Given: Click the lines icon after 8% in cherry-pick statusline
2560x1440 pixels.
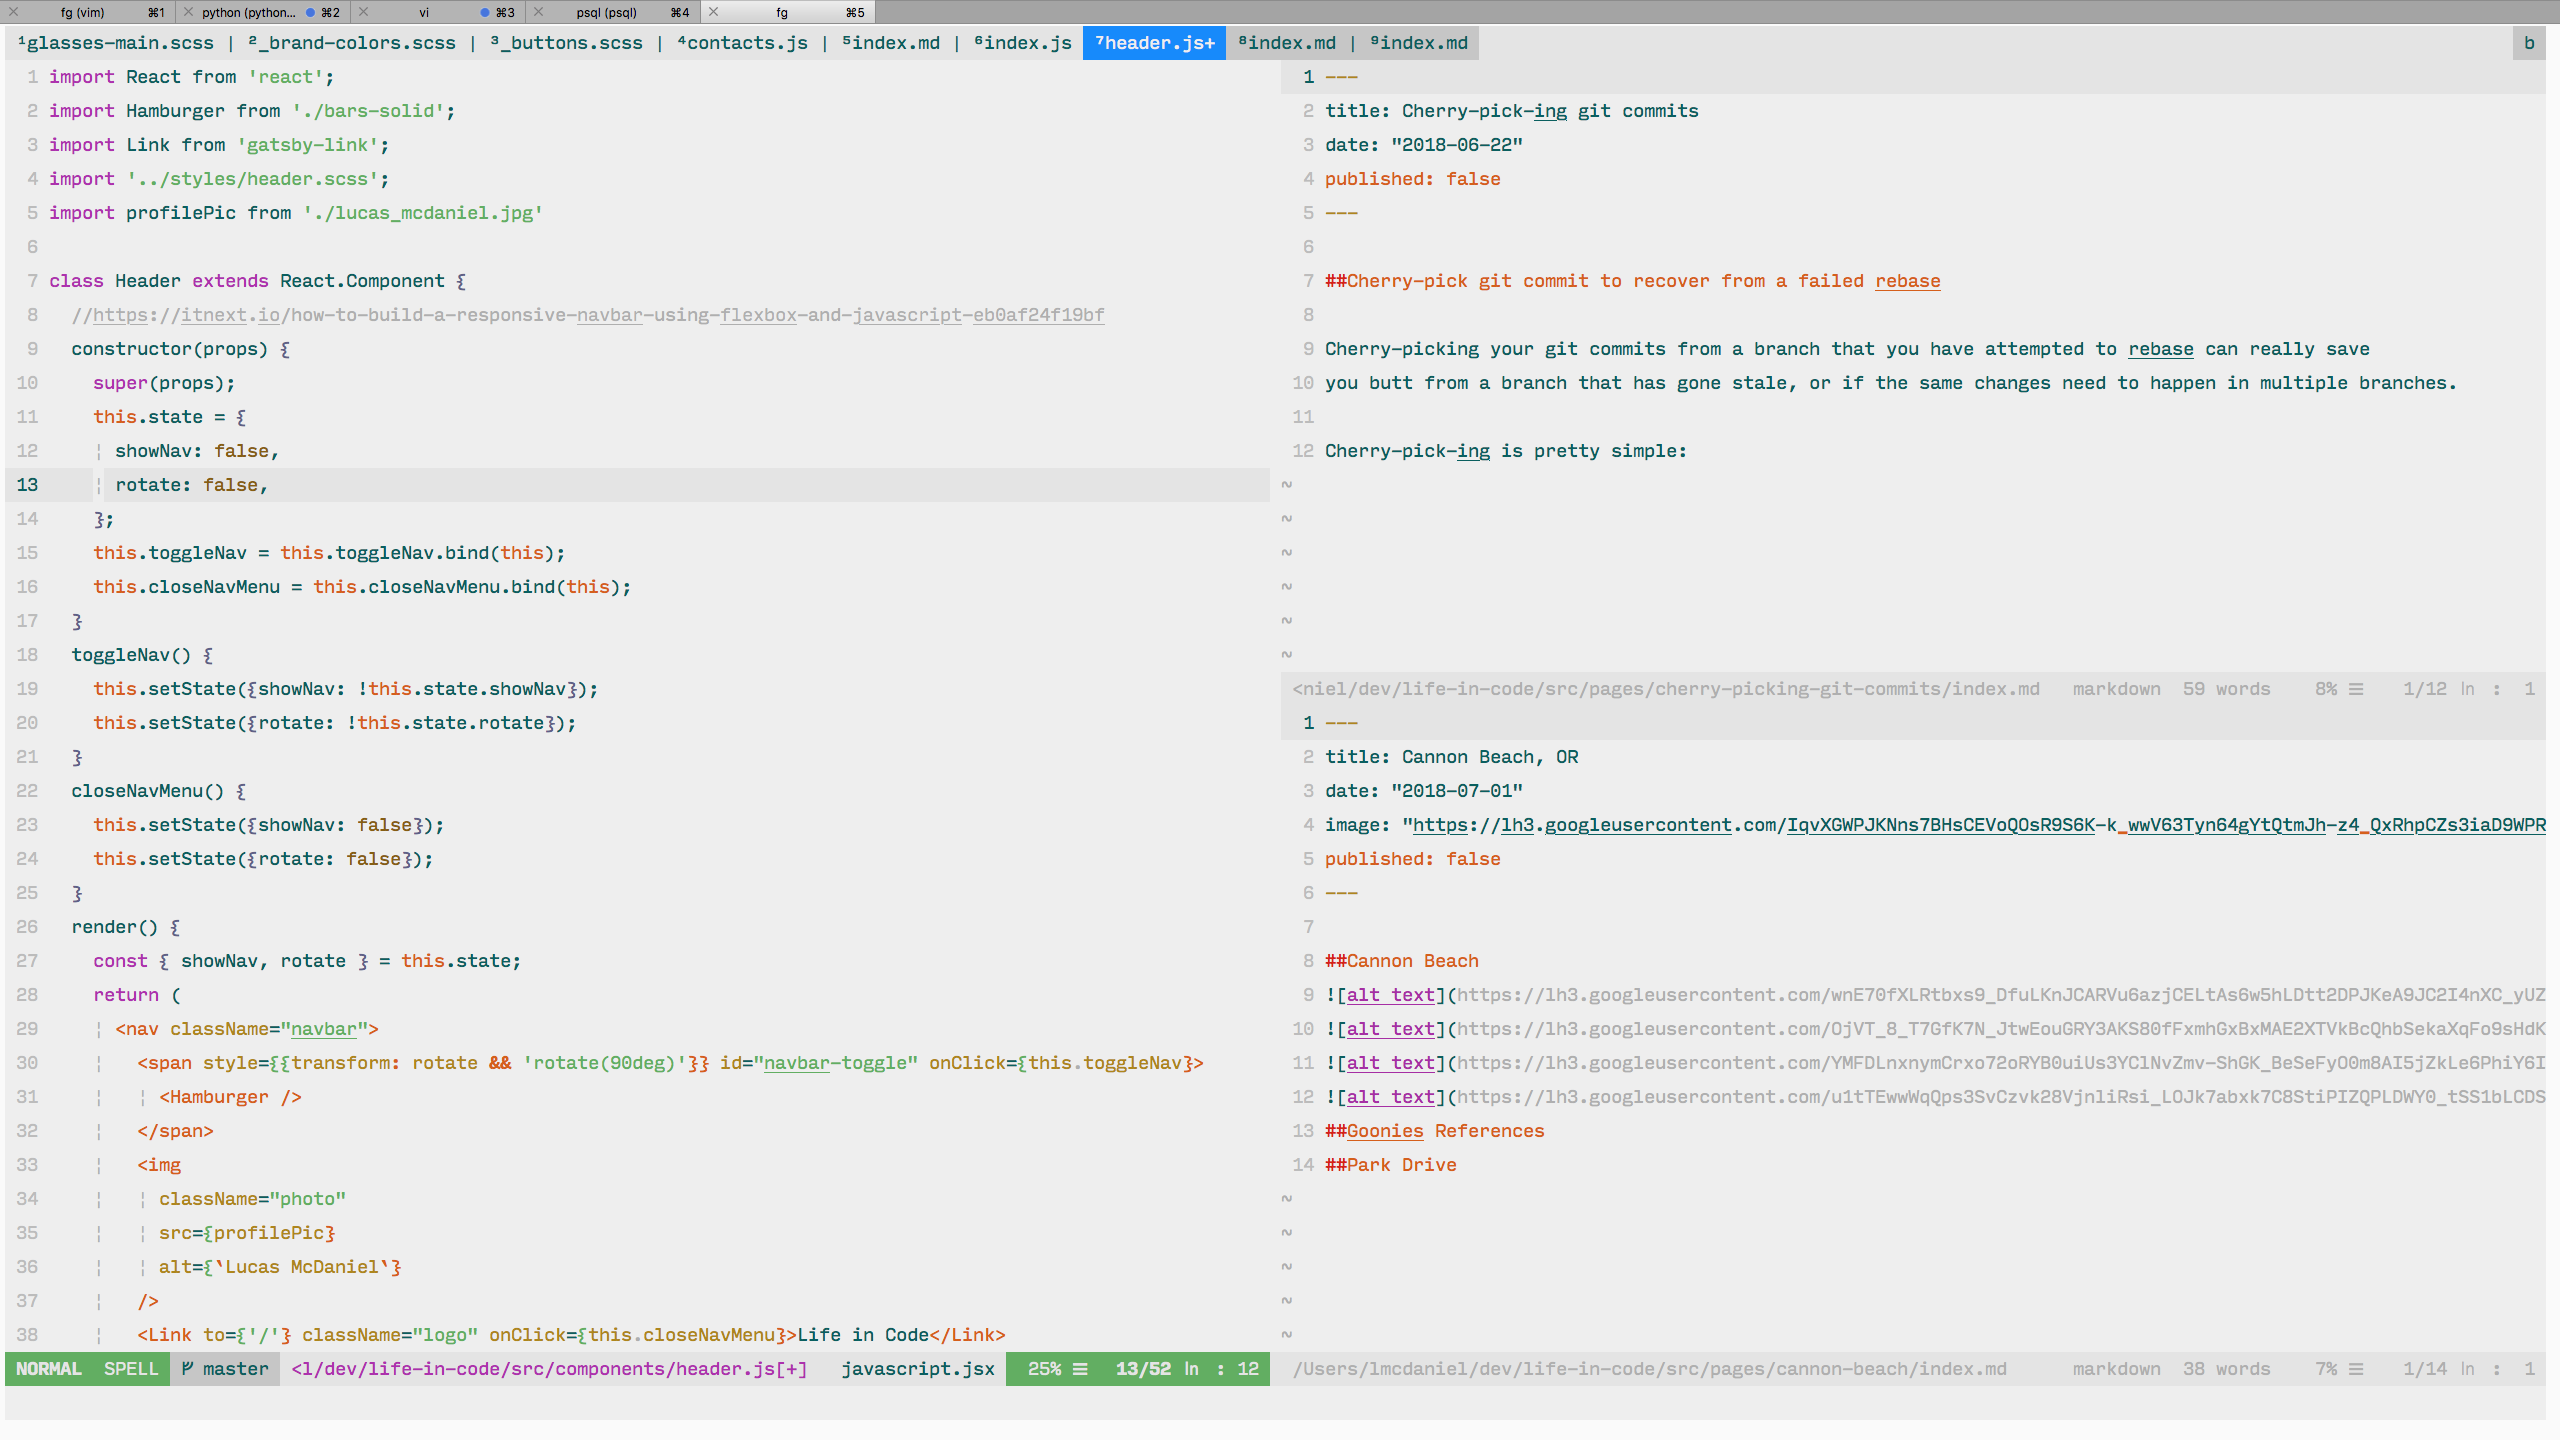Looking at the screenshot, I should (x=2356, y=689).
